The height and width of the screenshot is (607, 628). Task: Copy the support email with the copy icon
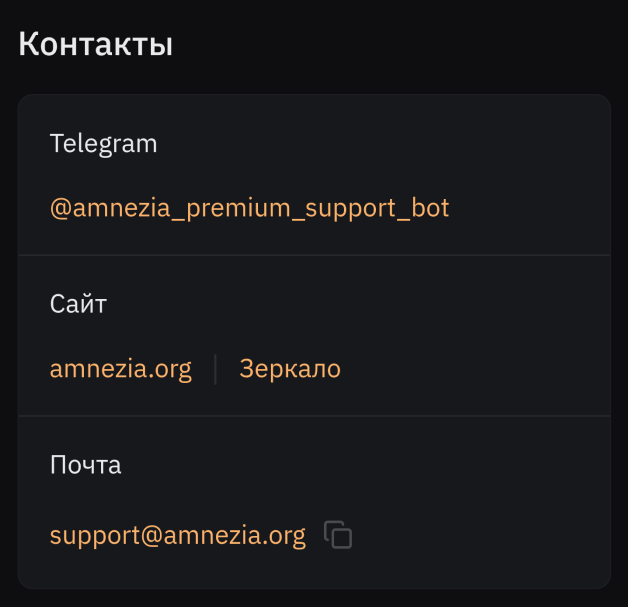click(x=339, y=536)
